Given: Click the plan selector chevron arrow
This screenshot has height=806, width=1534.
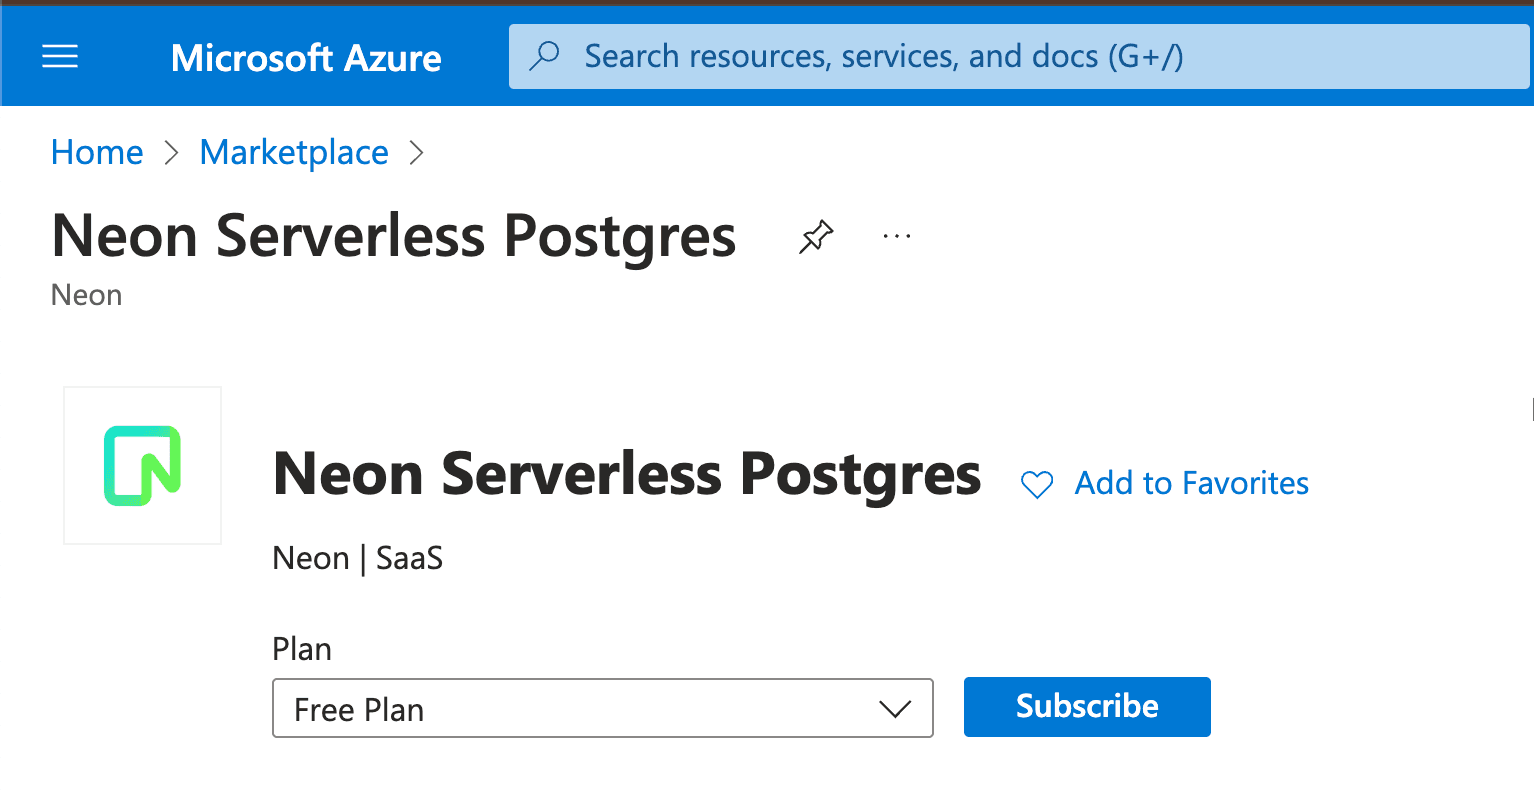Looking at the screenshot, I should click(893, 708).
